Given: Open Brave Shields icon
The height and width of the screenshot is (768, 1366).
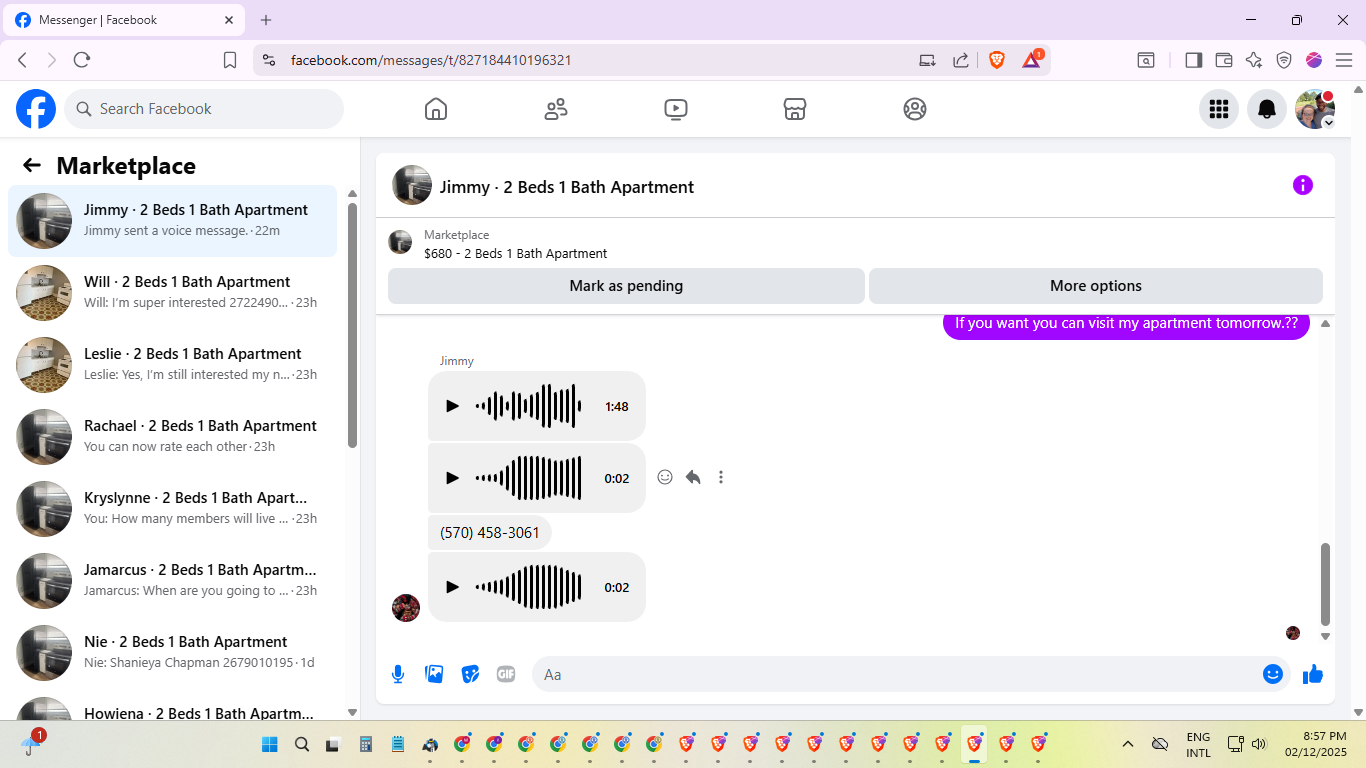Looking at the screenshot, I should 997,60.
